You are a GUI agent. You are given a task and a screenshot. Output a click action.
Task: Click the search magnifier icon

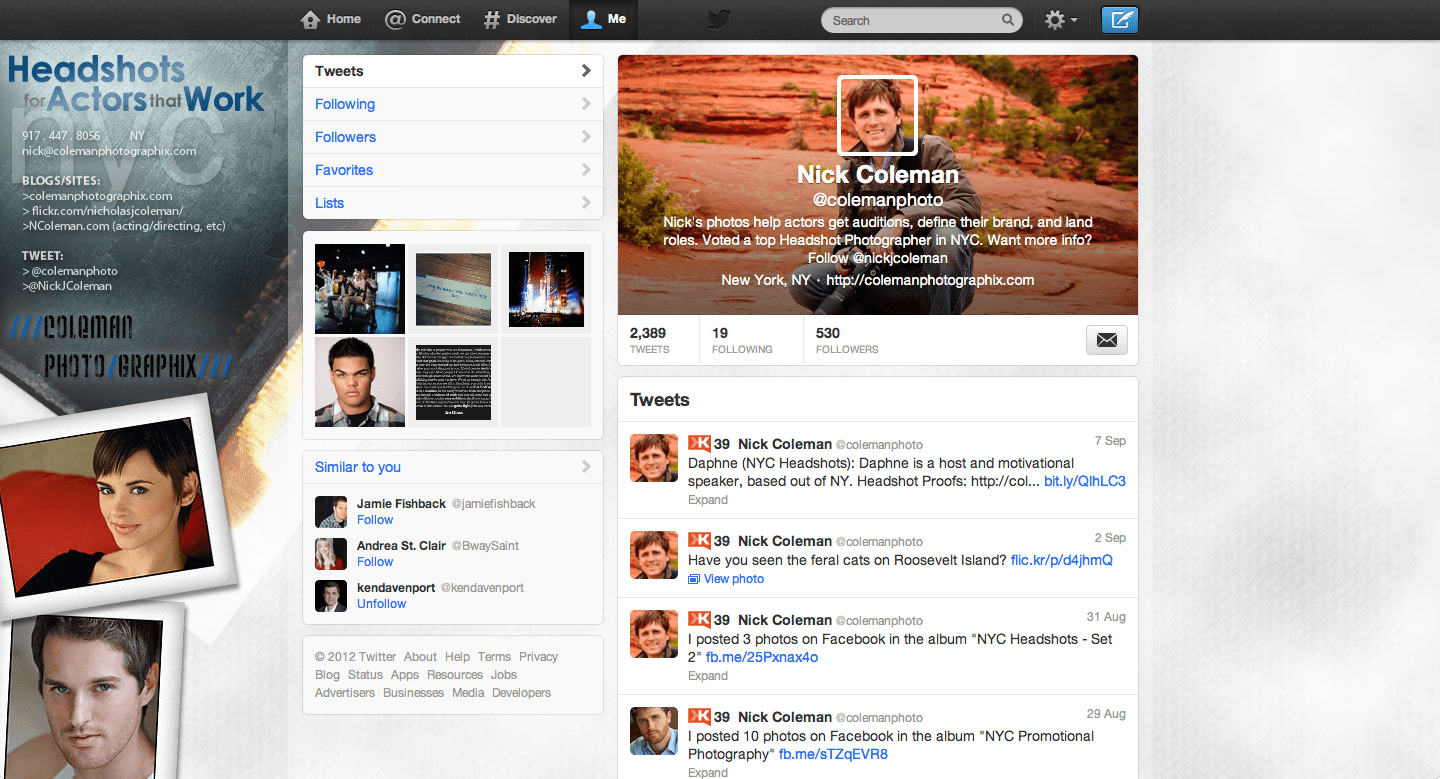pyautogui.click(x=1007, y=20)
